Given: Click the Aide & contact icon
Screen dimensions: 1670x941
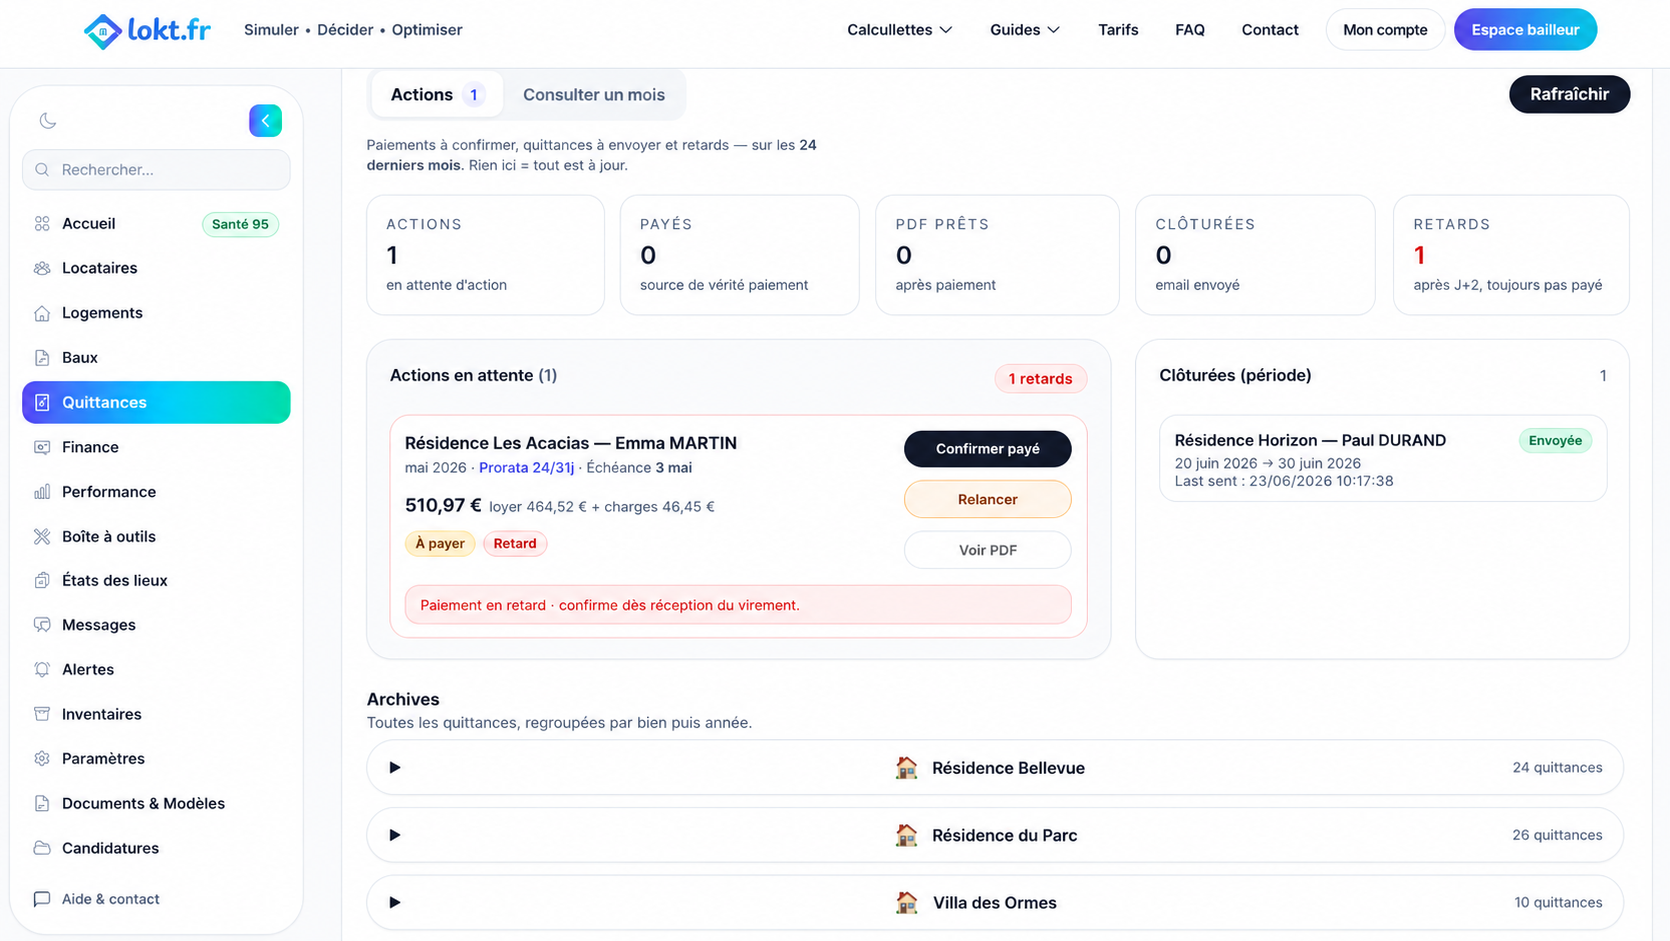Looking at the screenshot, I should (42, 899).
